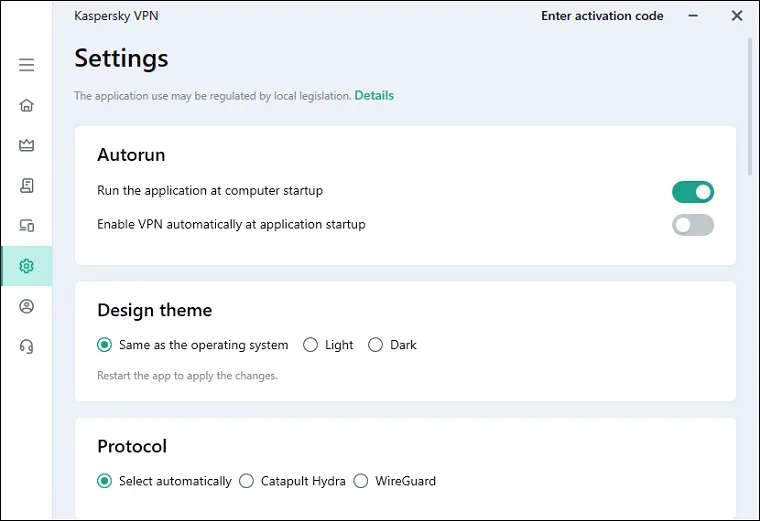Click the vertical scrollbar thumb
Screen dimensions: 760x521
tap(750, 106)
